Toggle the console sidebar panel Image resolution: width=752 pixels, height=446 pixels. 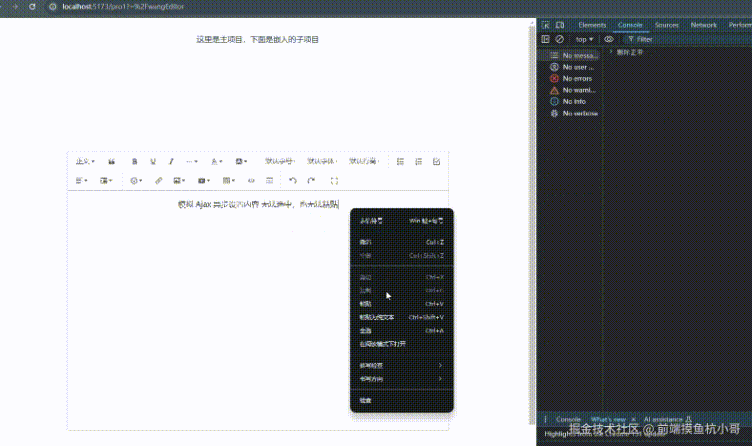click(x=545, y=39)
